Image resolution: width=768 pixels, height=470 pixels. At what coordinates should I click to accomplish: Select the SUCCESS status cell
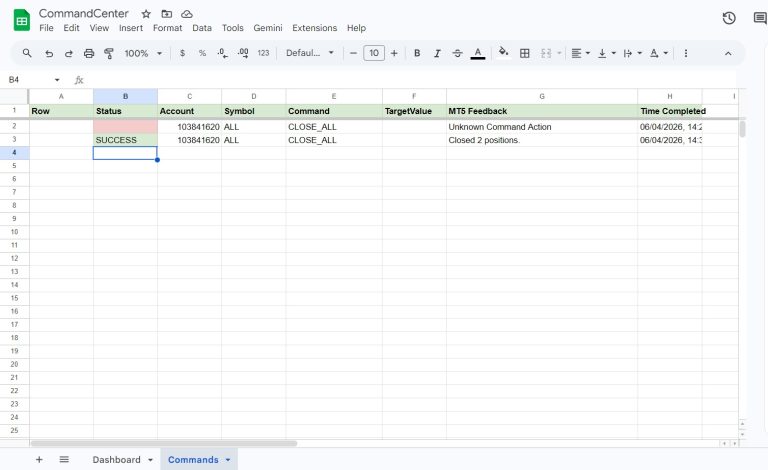(x=125, y=140)
